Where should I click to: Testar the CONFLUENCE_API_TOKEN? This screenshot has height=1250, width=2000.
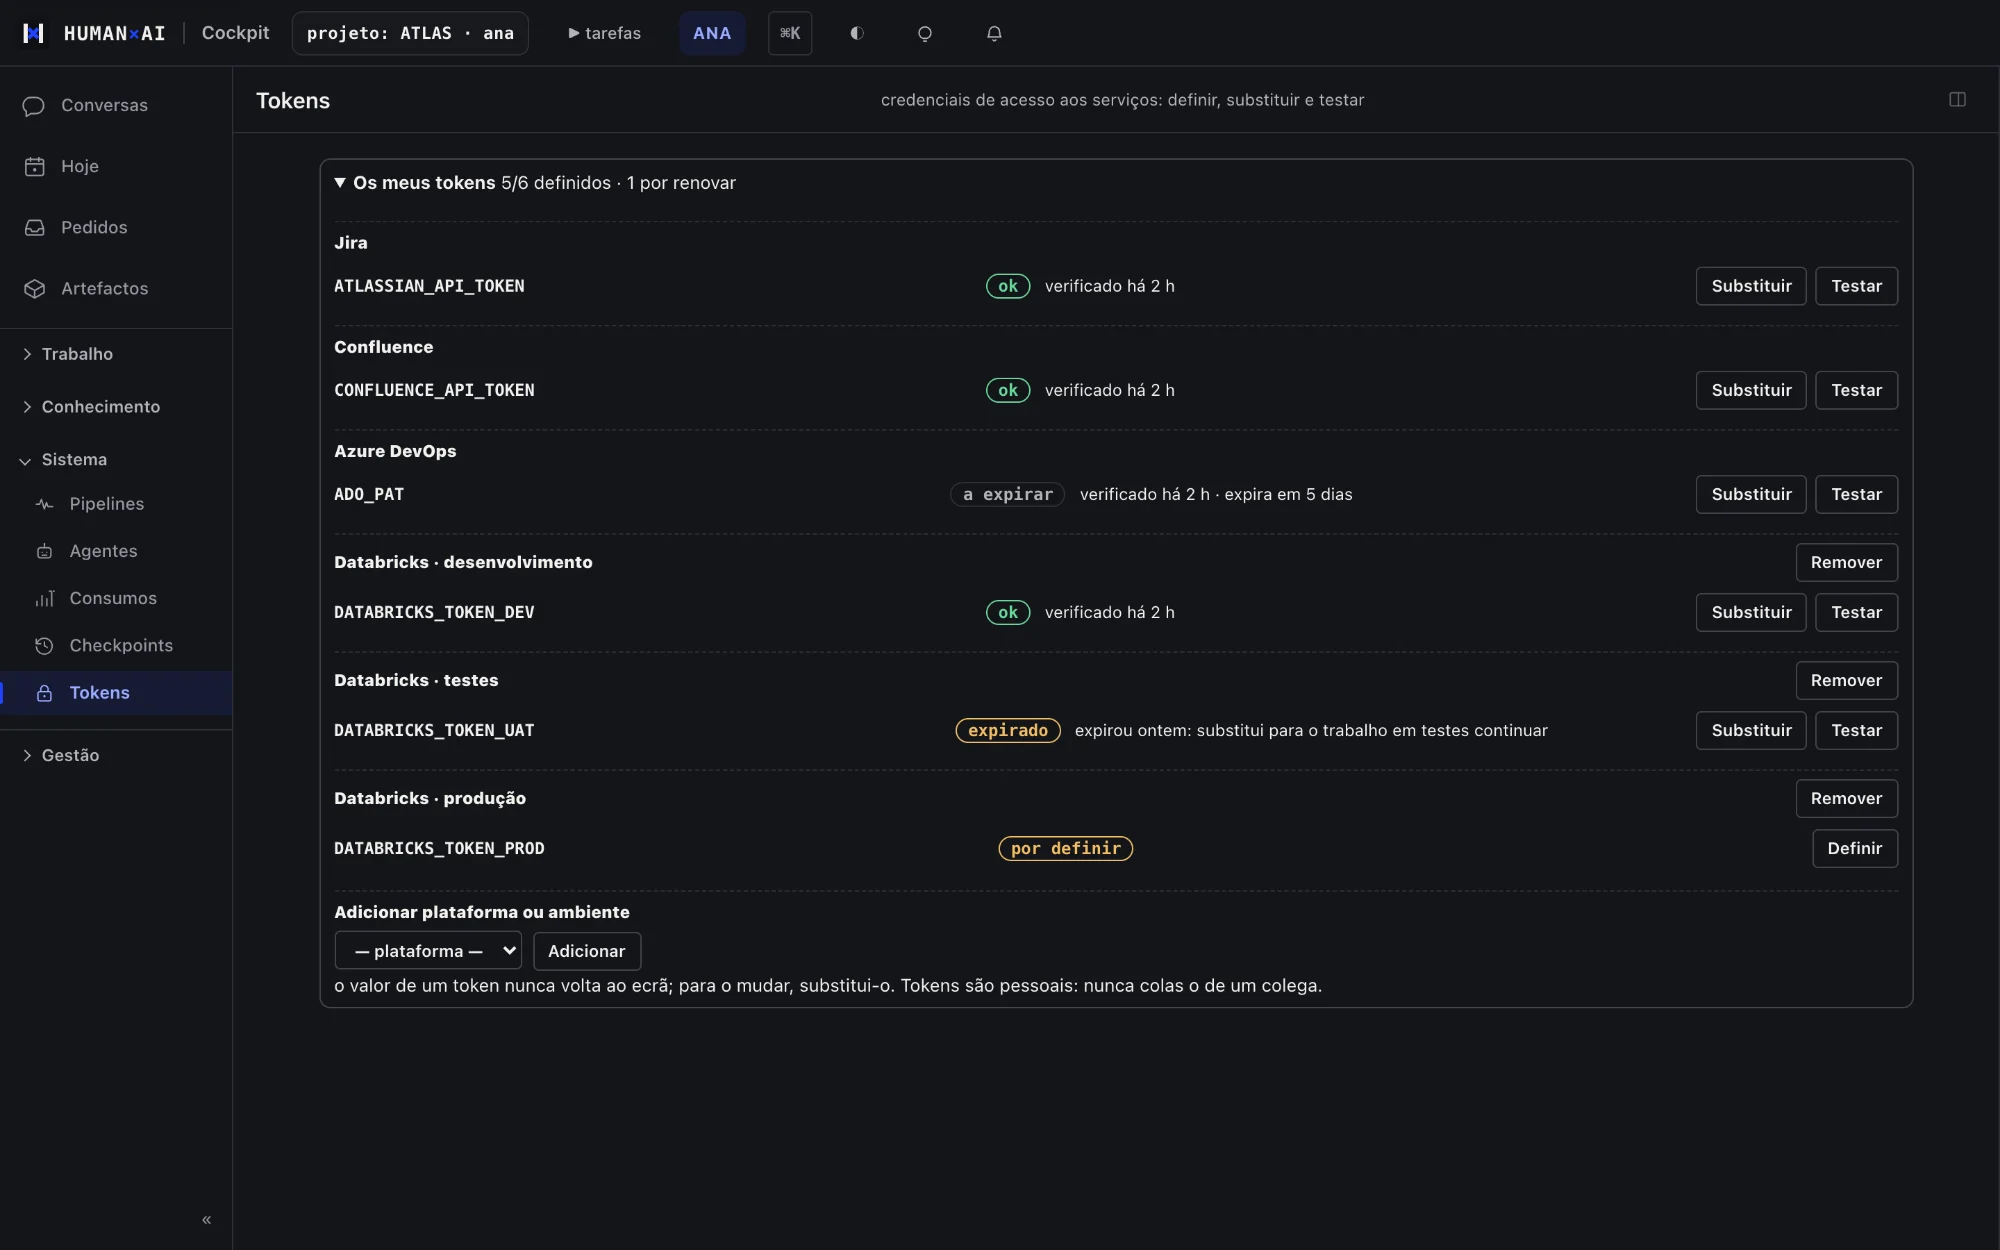tap(1856, 390)
